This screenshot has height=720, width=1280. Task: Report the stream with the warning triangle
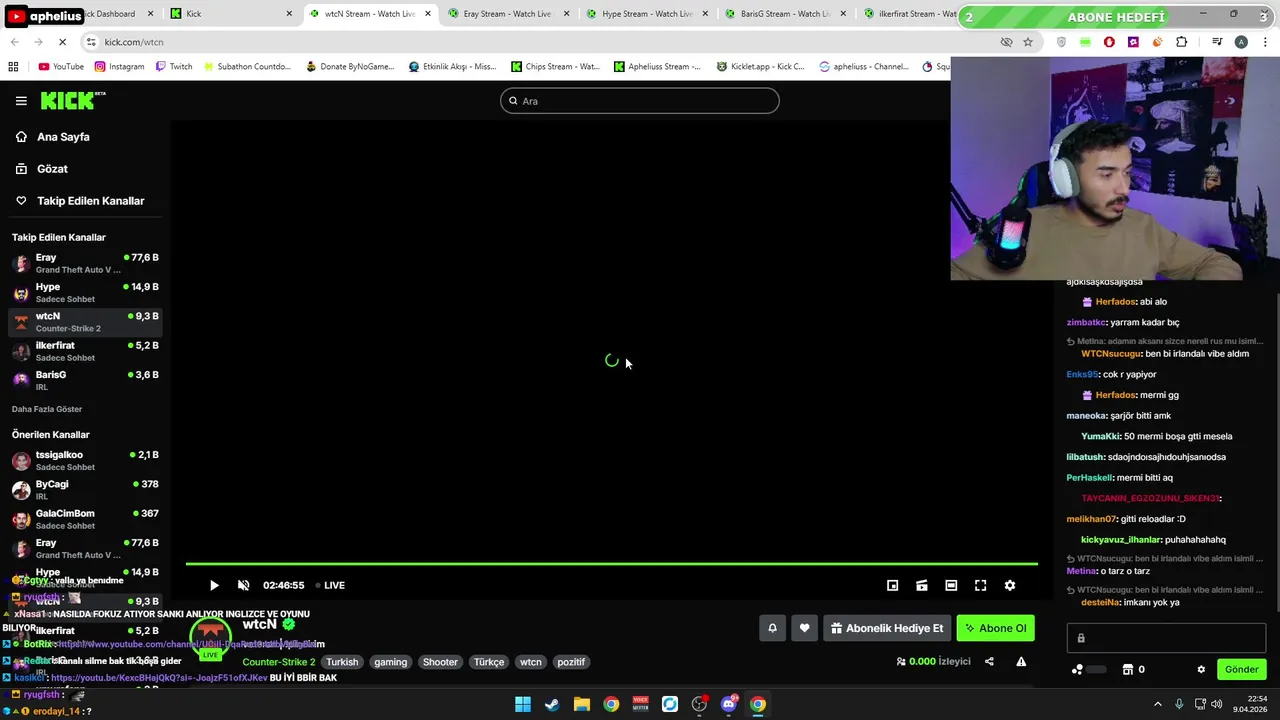tap(1021, 662)
